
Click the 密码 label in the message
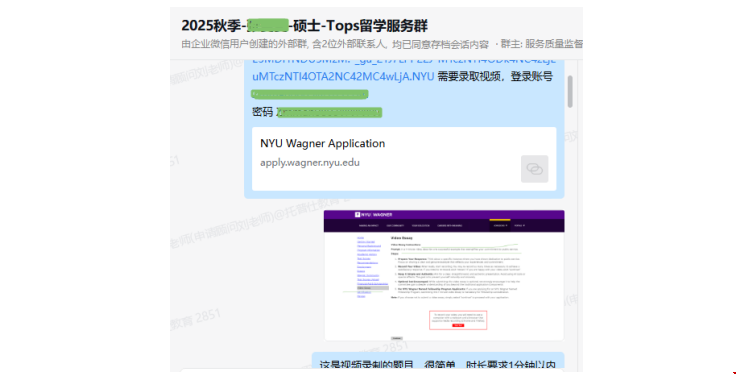pyautogui.click(x=262, y=112)
